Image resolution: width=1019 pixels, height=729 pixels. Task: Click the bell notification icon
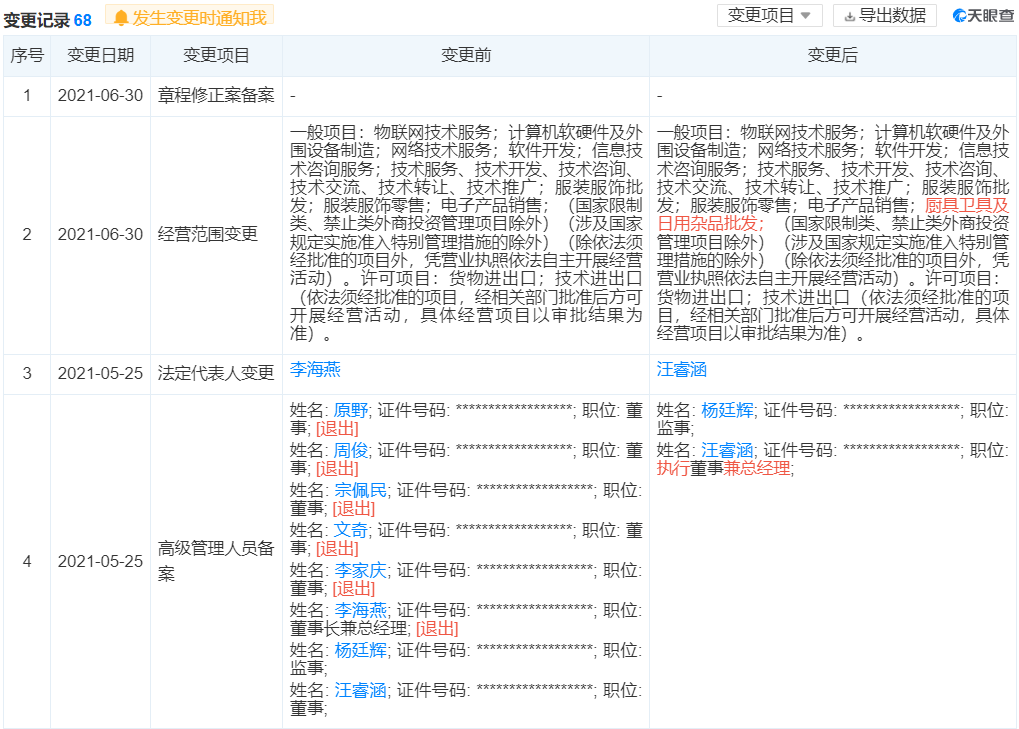click(x=120, y=18)
